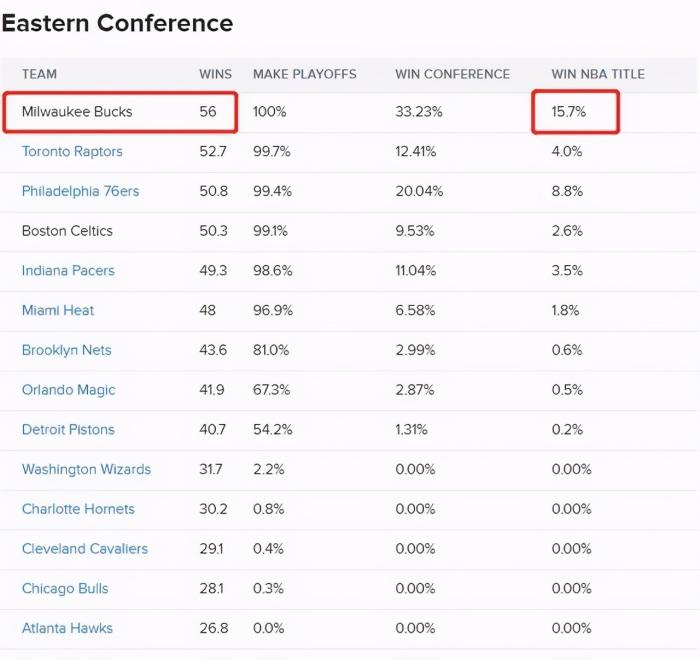Click the Milwaukee Bucks team name
The image size is (700, 660).
tap(77, 112)
